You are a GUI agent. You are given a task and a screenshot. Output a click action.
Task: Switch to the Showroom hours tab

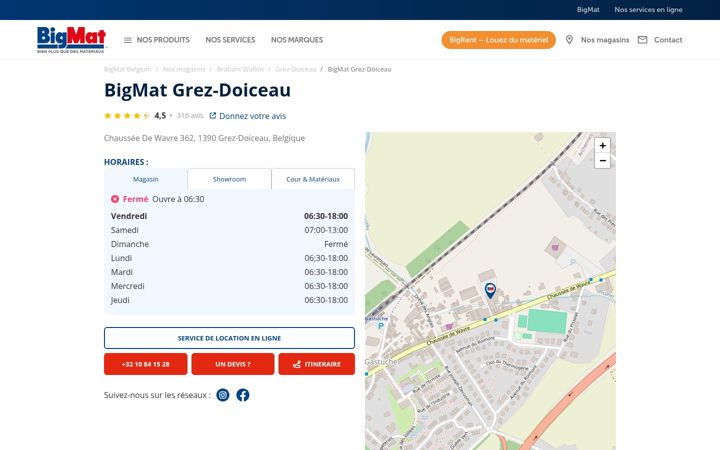pyautogui.click(x=229, y=179)
